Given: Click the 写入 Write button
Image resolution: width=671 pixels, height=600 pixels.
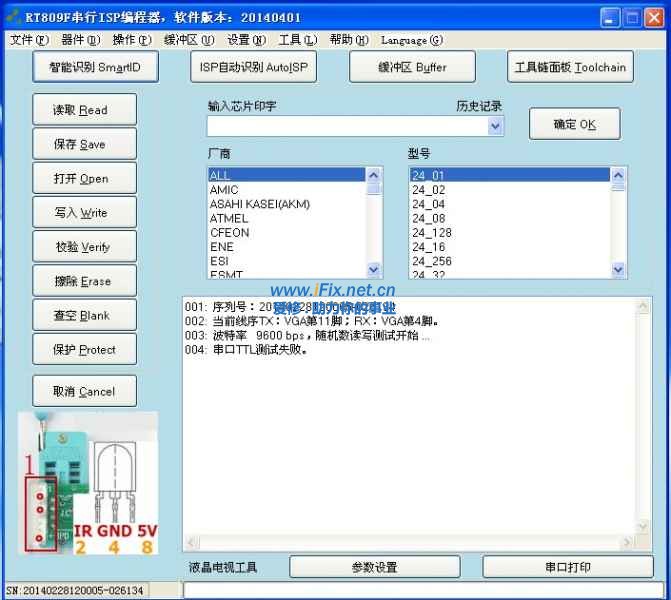Looking at the screenshot, I should [x=85, y=213].
